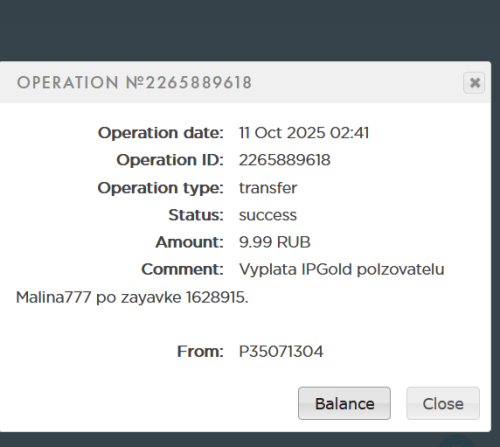Click the Close button
Screen dimensions: 500x447
coord(443,403)
